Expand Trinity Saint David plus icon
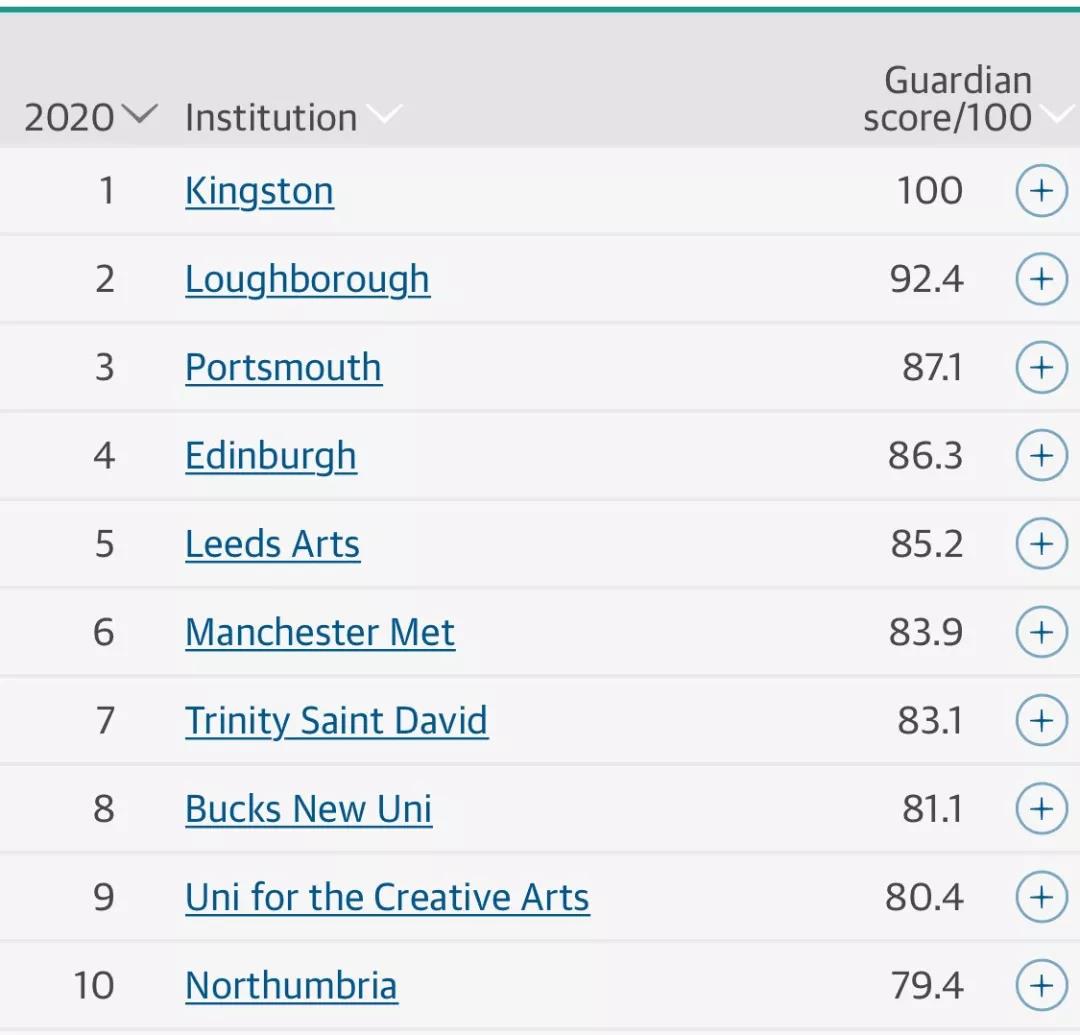This screenshot has height=1035, width=1080. tap(1041, 720)
